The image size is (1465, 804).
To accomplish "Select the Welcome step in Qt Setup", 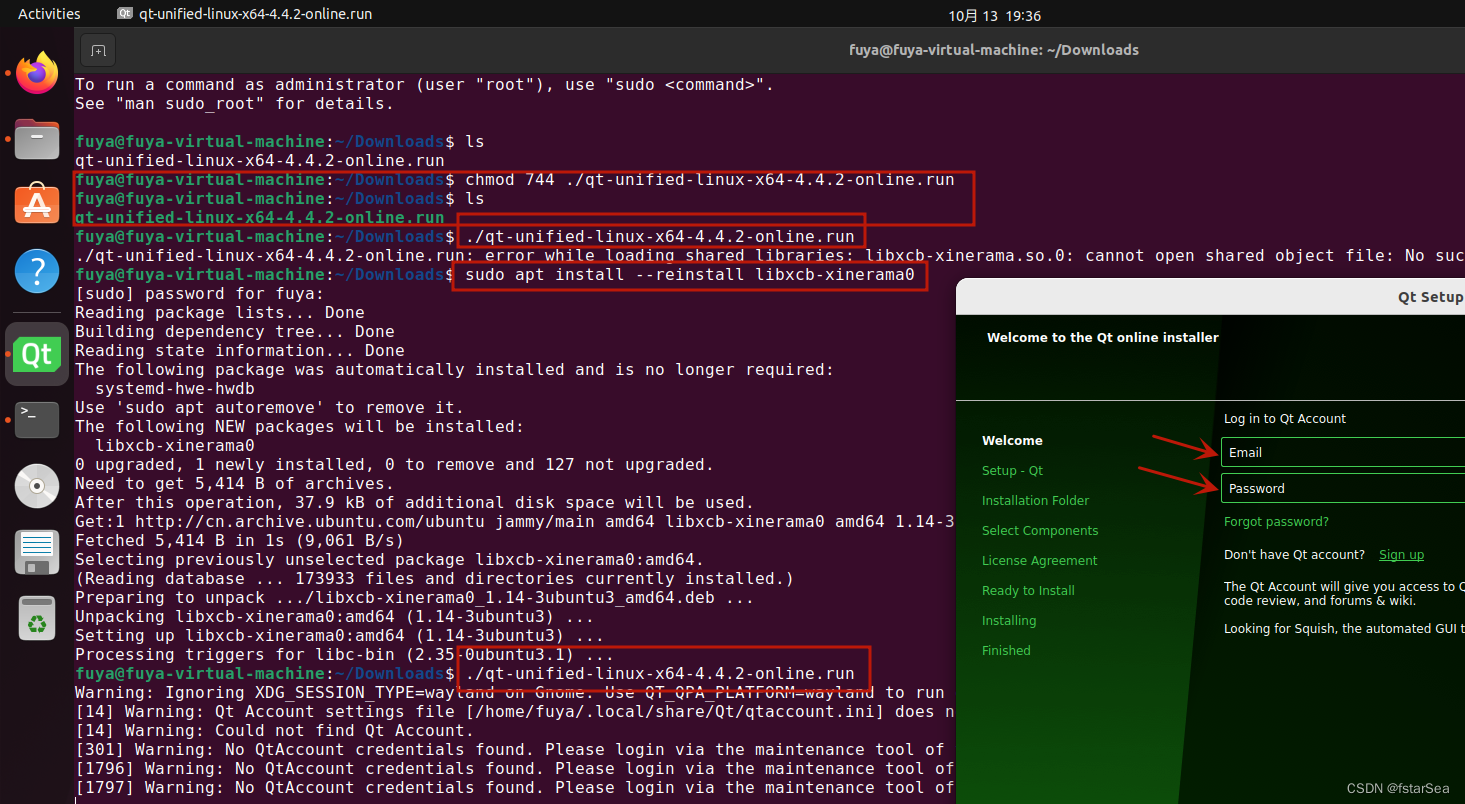I will [1012, 441].
